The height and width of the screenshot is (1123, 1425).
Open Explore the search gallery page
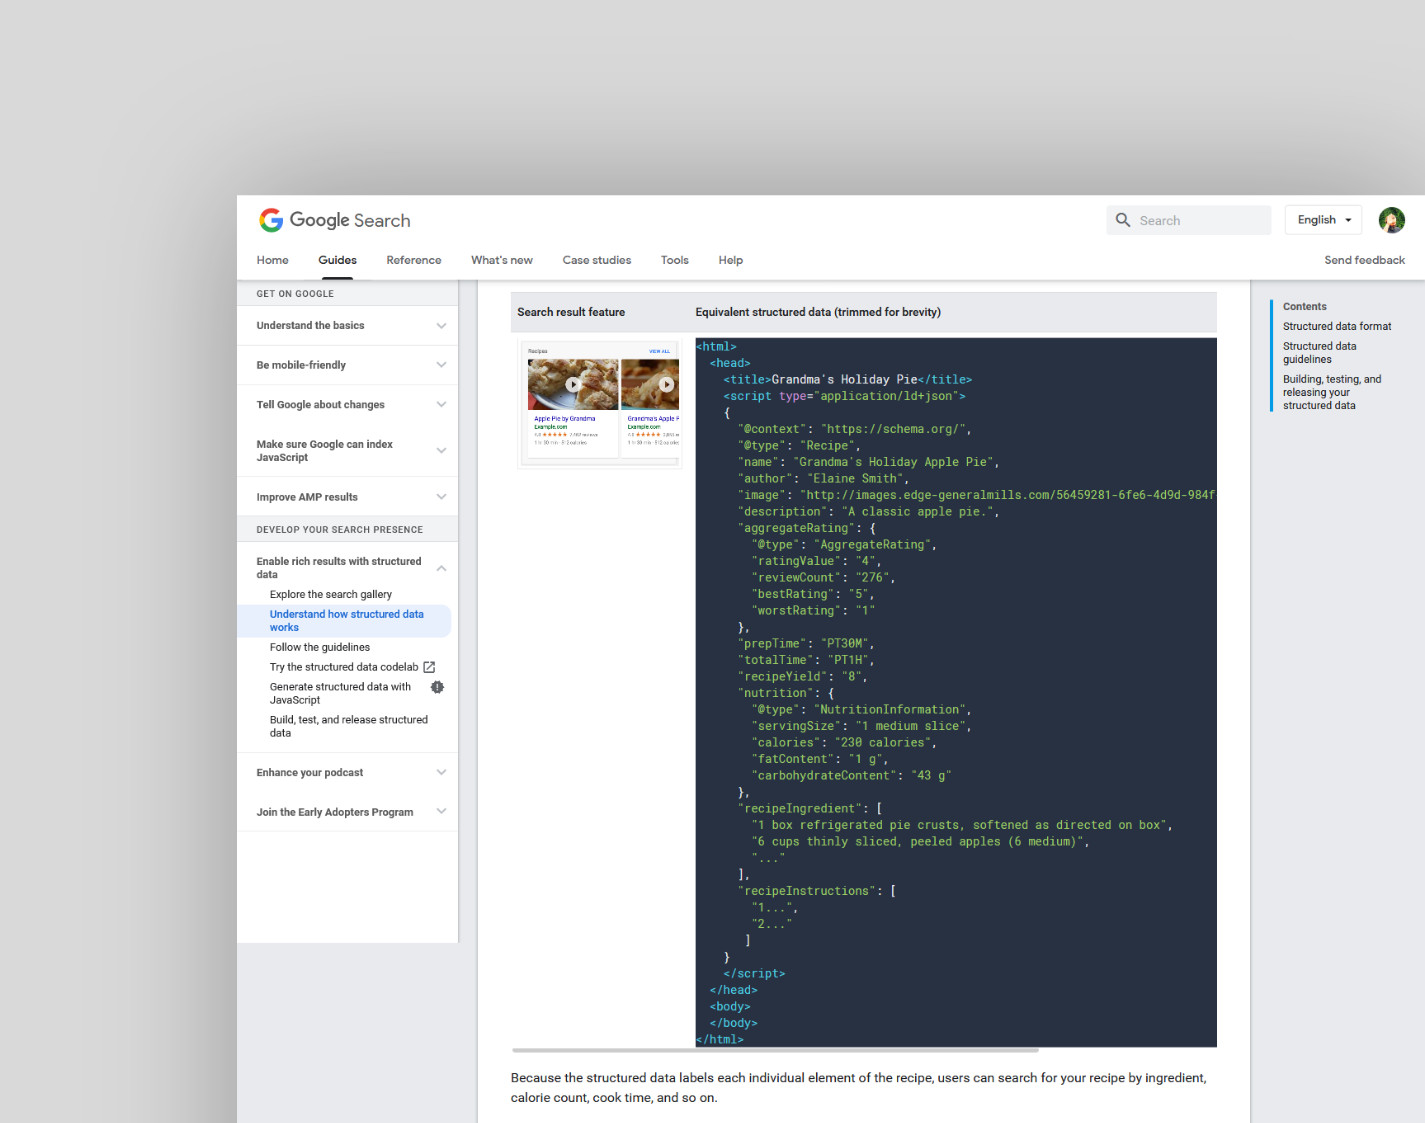coord(330,594)
